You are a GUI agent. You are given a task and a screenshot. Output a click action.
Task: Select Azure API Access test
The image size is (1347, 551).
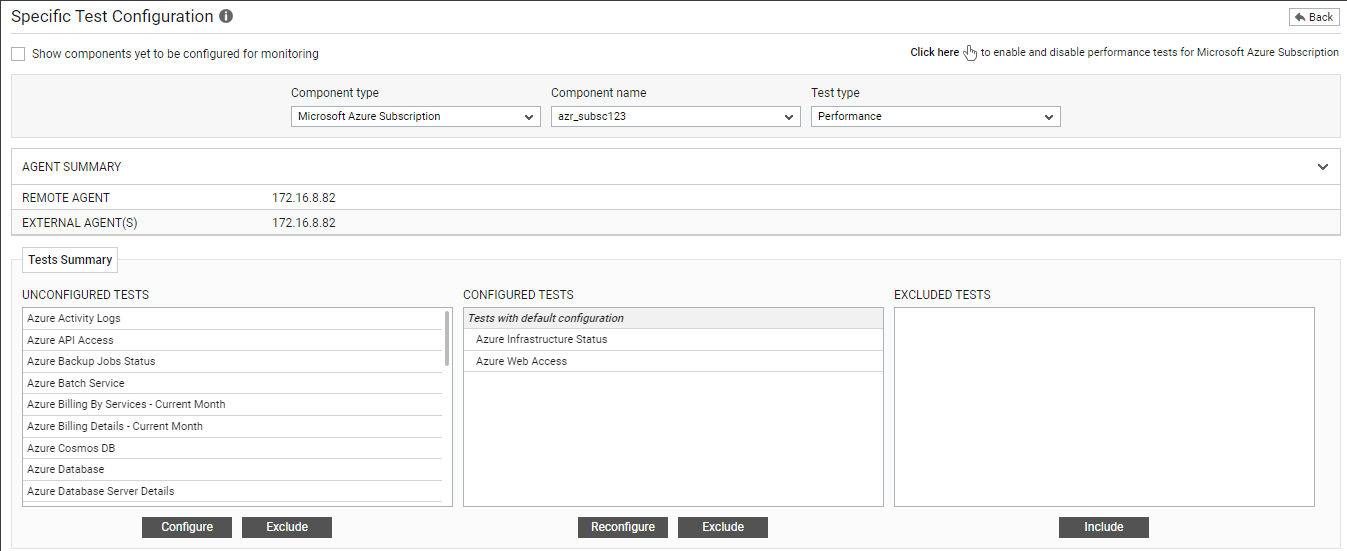[232, 340]
